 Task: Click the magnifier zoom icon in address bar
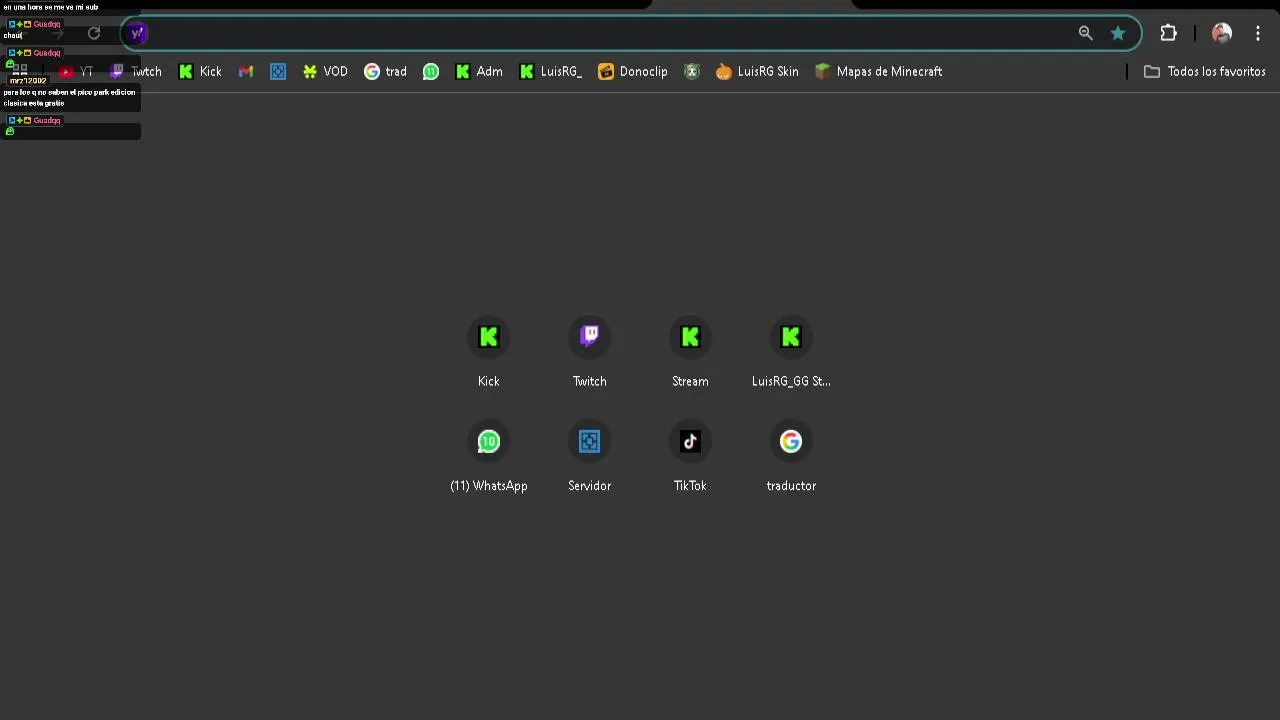click(1085, 33)
